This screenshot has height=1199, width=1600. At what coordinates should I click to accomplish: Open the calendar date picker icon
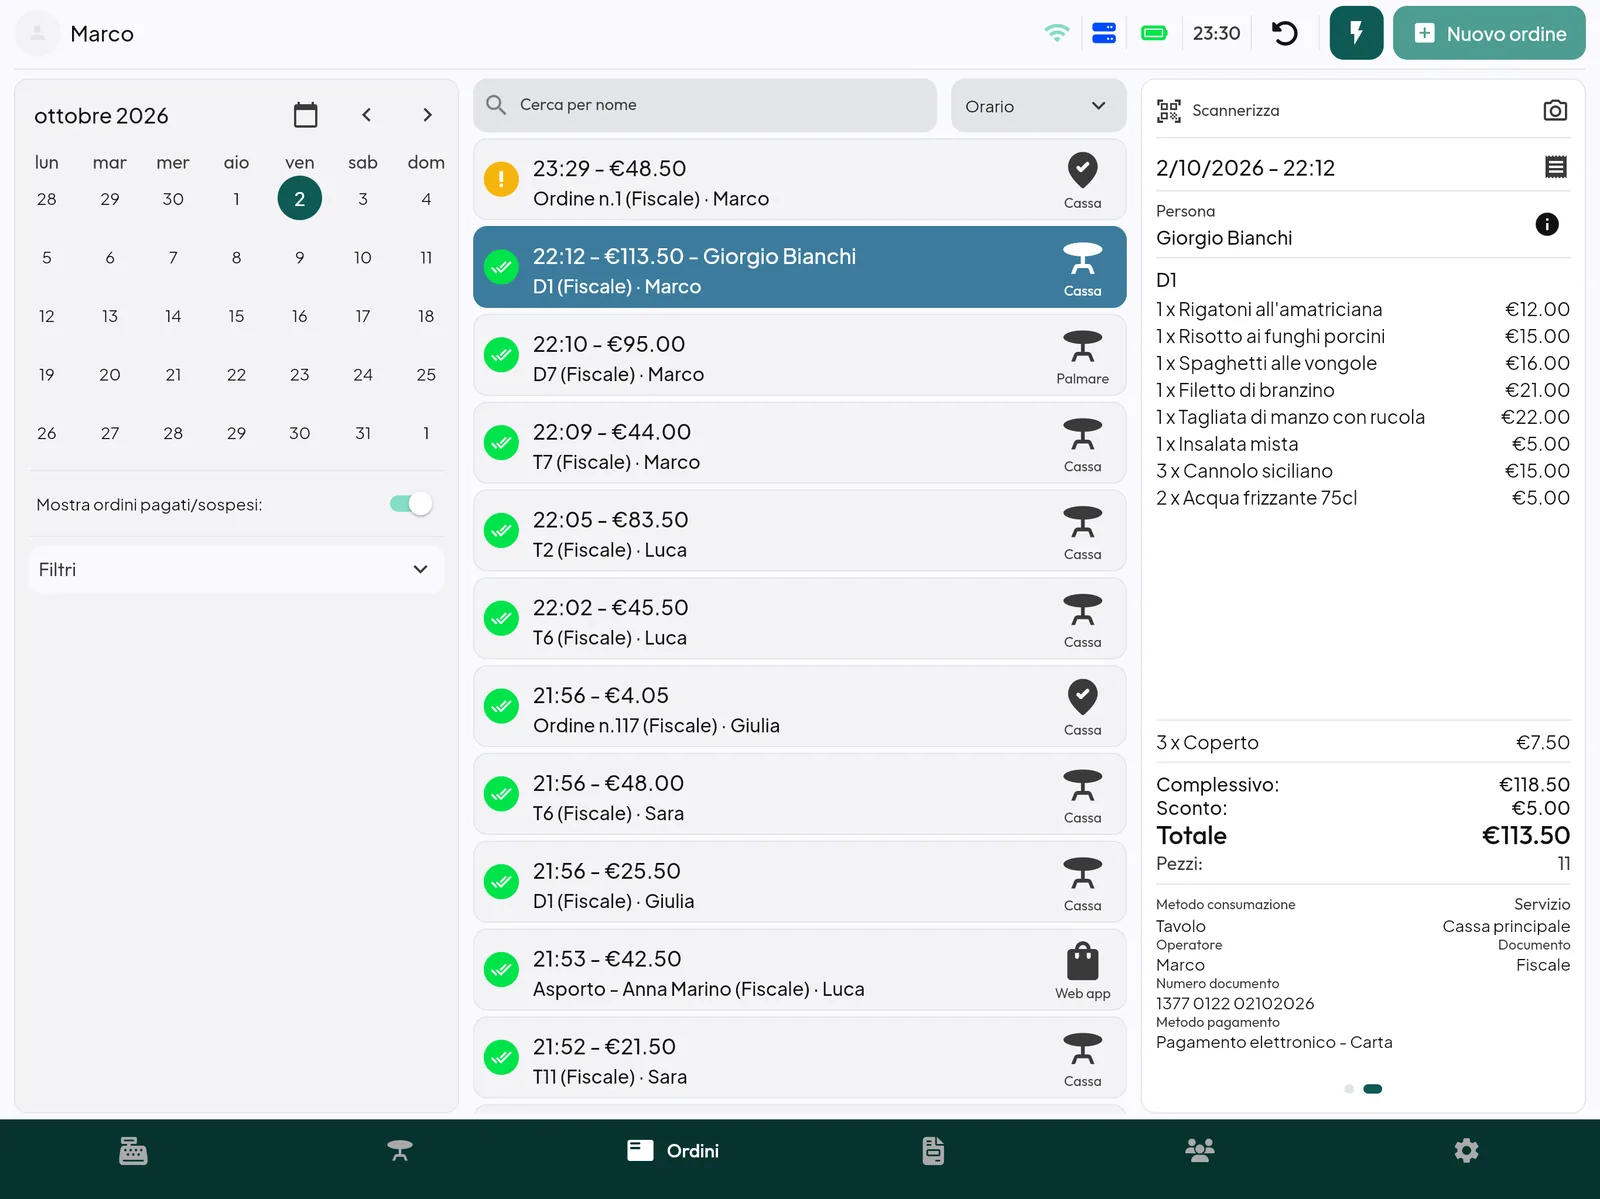tap(306, 115)
